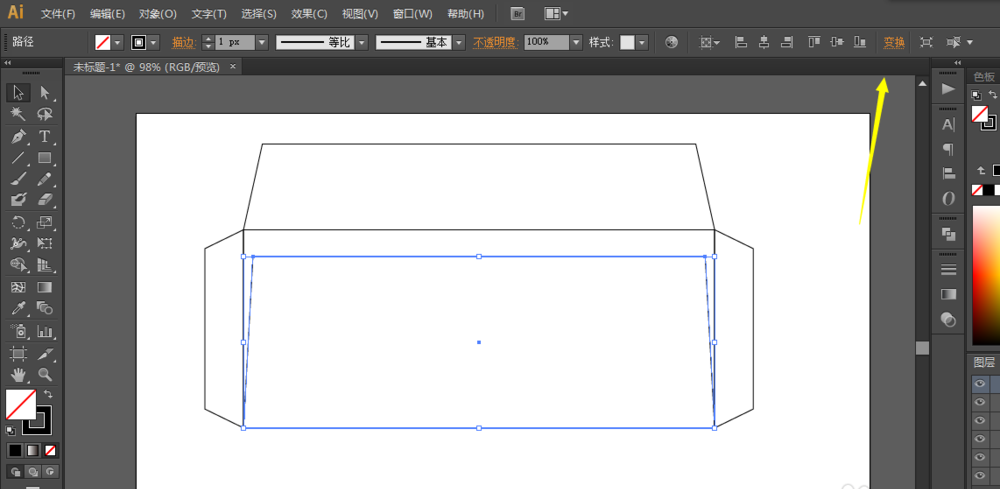Viewport: 1000px width, 489px height.
Task: Choose the Eyedropper tool
Action: (x=18, y=309)
